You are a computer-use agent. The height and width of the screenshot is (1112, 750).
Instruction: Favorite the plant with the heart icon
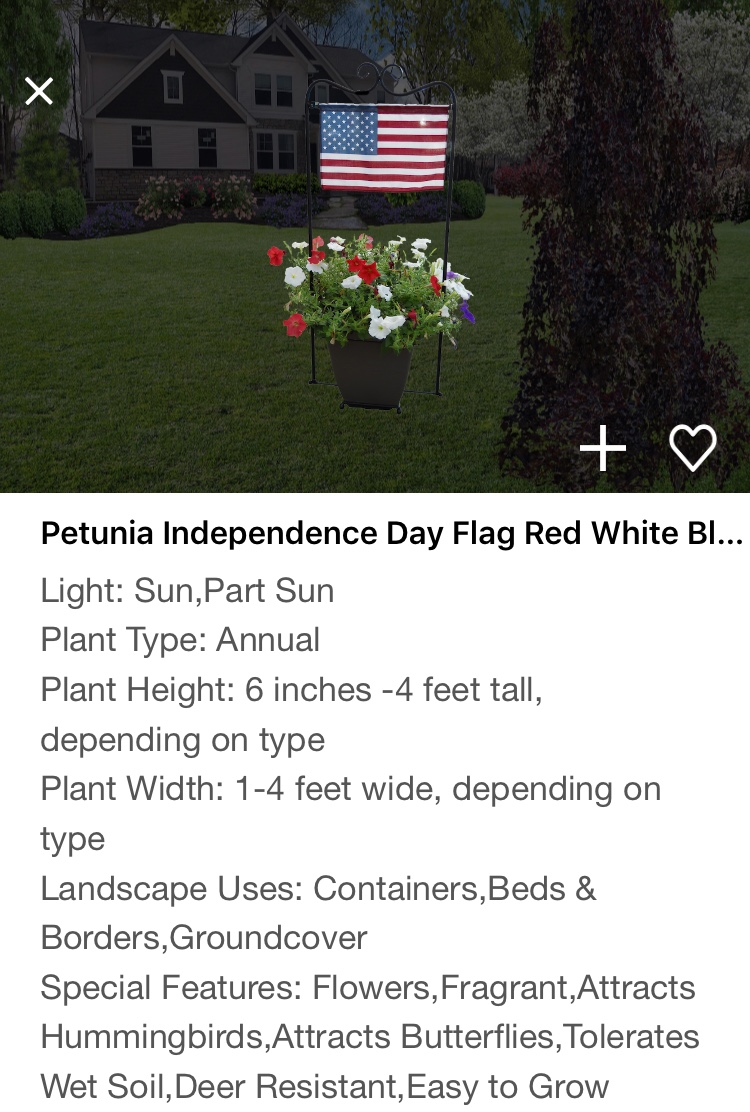pos(693,448)
